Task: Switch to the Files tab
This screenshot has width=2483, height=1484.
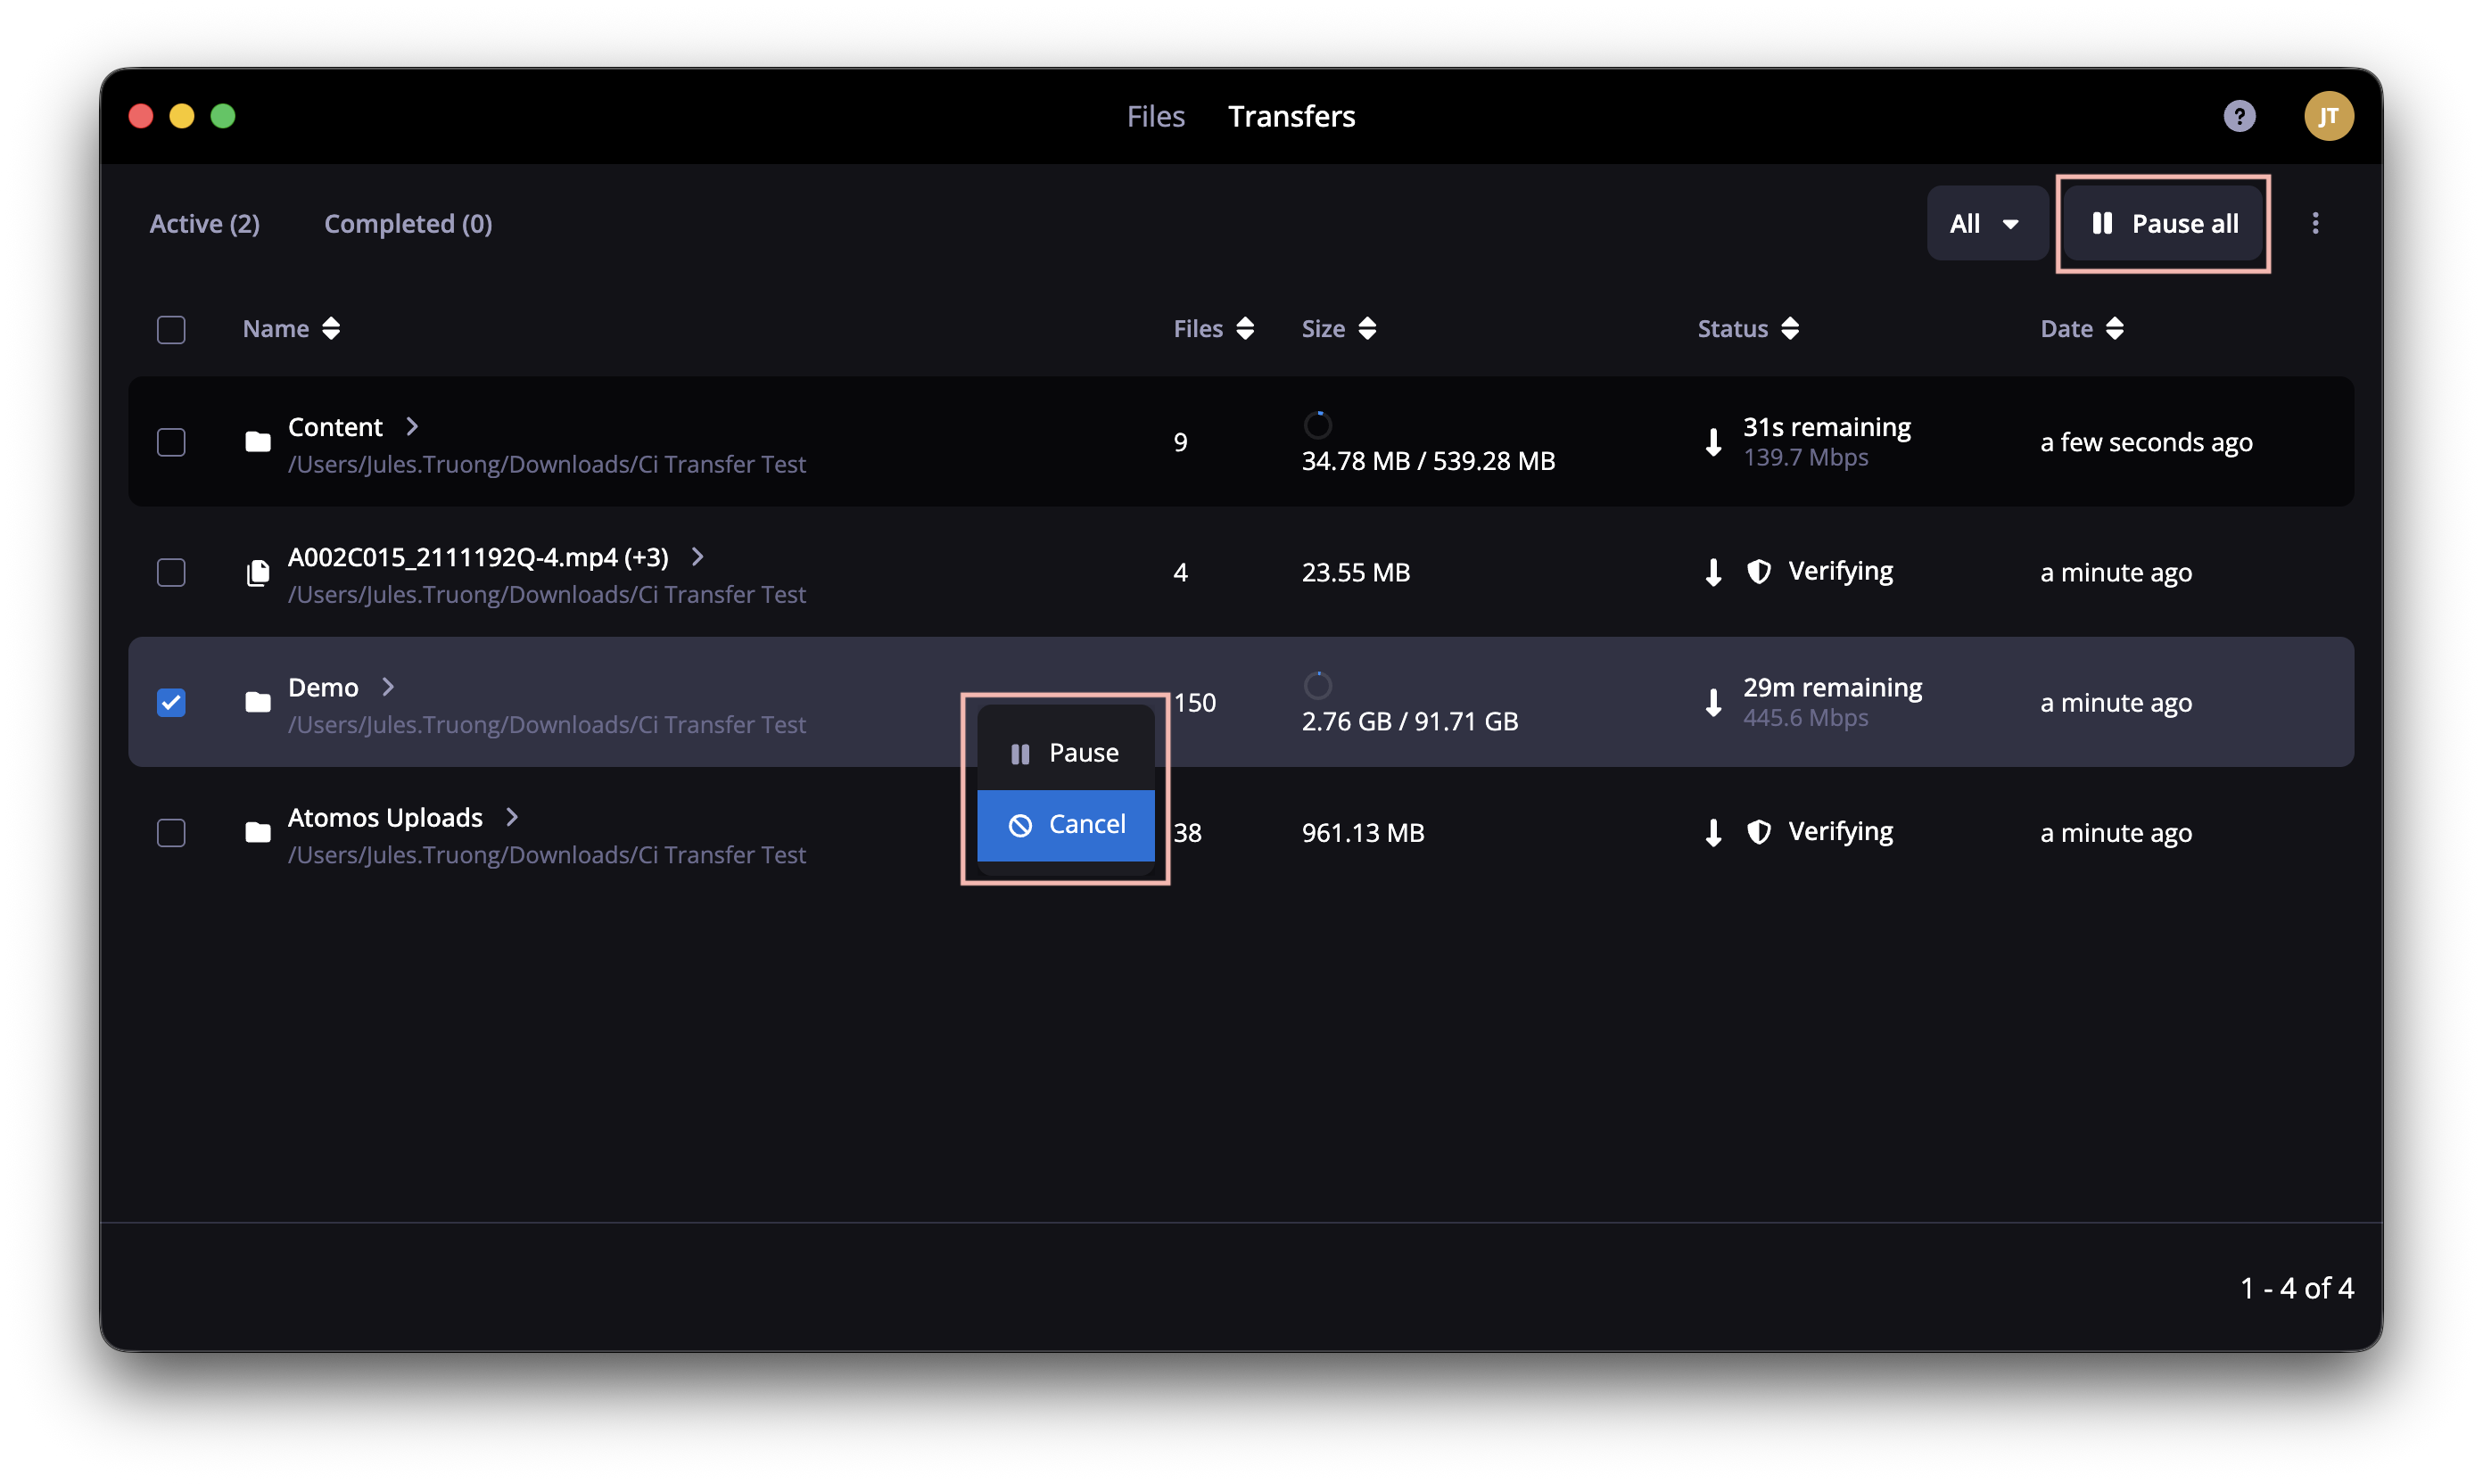Action: tap(1155, 116)
